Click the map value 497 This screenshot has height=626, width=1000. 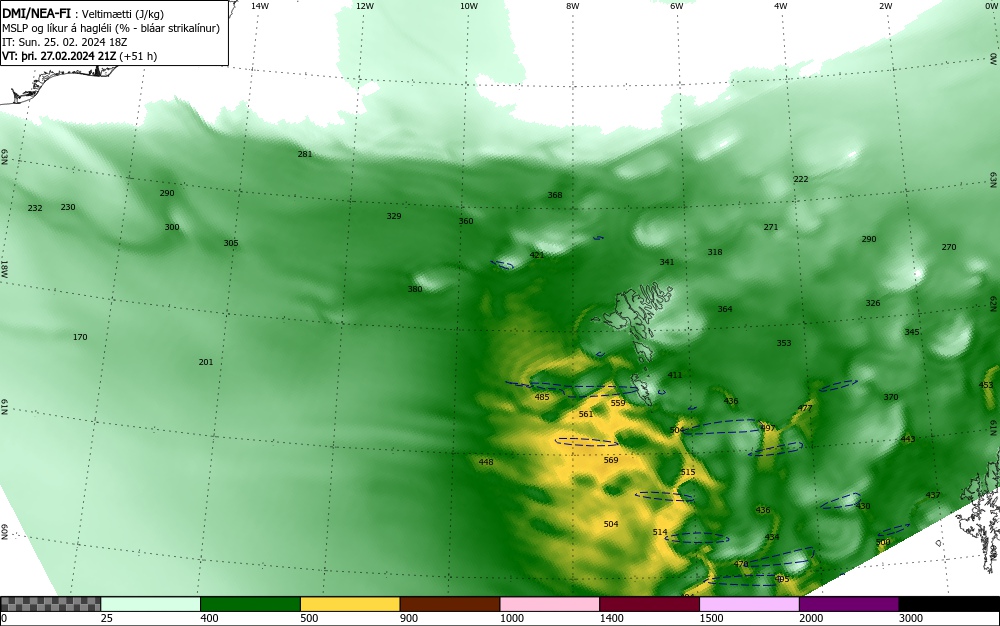pos(768,428)
